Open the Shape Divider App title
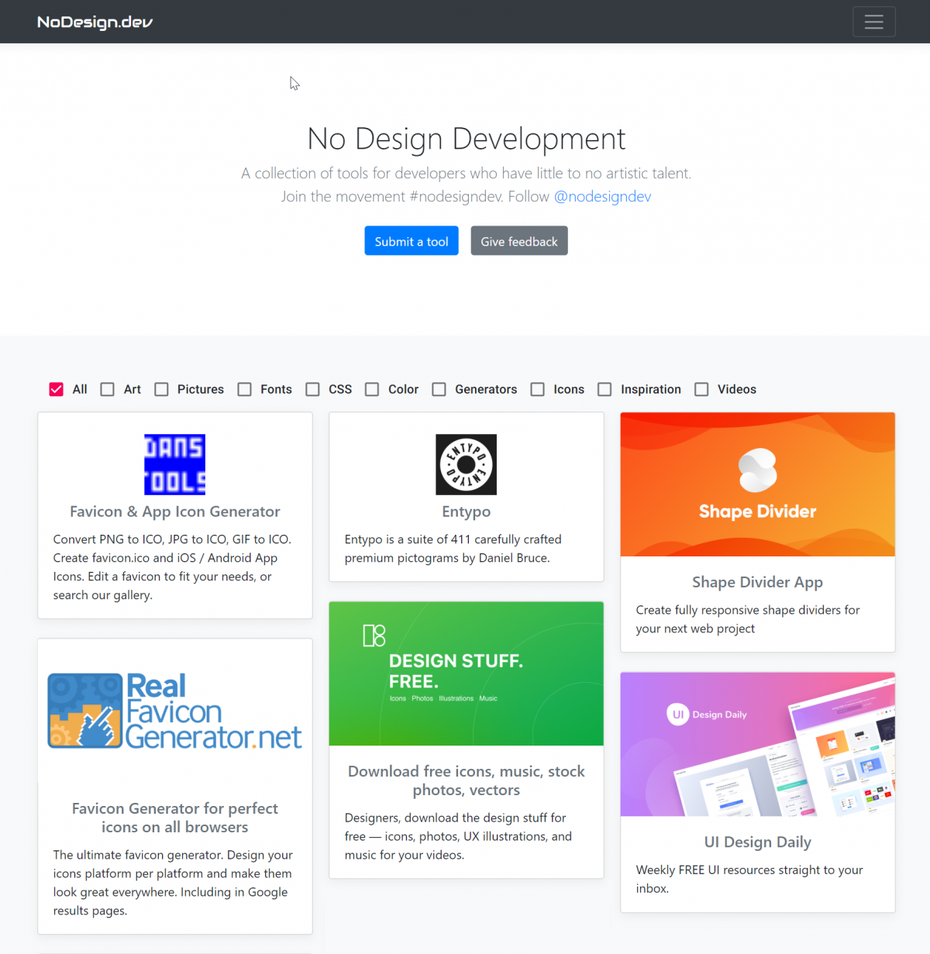The image size is (930, 954). click(x=757, y=582)
